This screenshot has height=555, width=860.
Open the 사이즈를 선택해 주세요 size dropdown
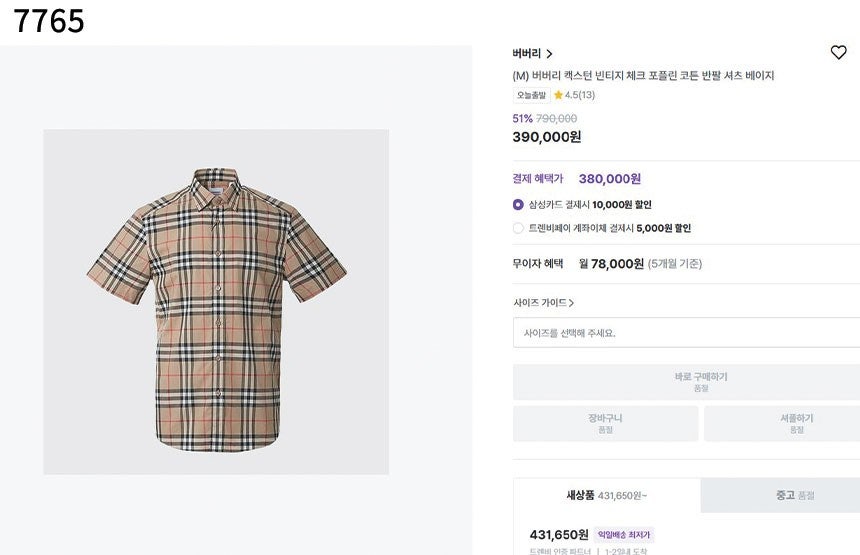tap(686, 333)
